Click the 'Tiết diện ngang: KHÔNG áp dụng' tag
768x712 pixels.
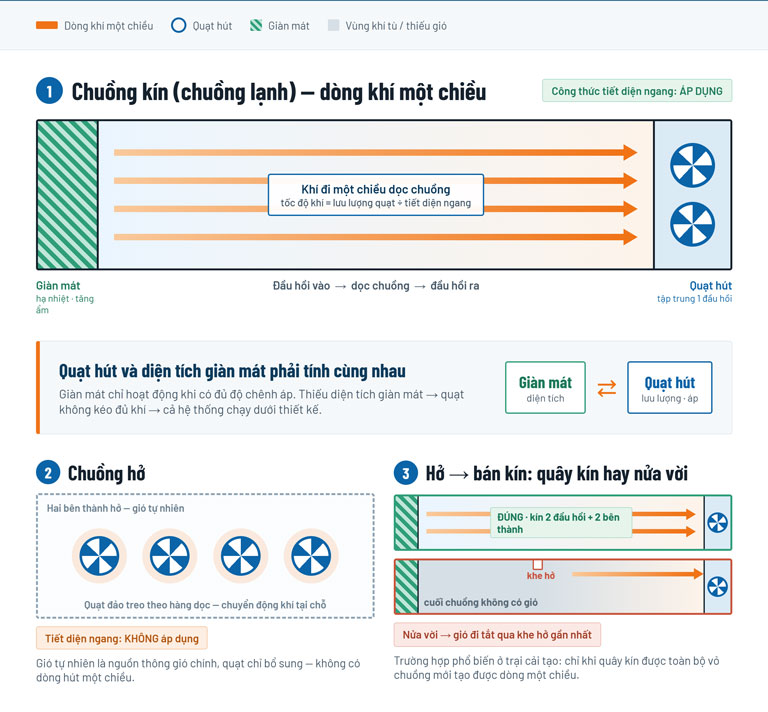[x=122, y=638]
